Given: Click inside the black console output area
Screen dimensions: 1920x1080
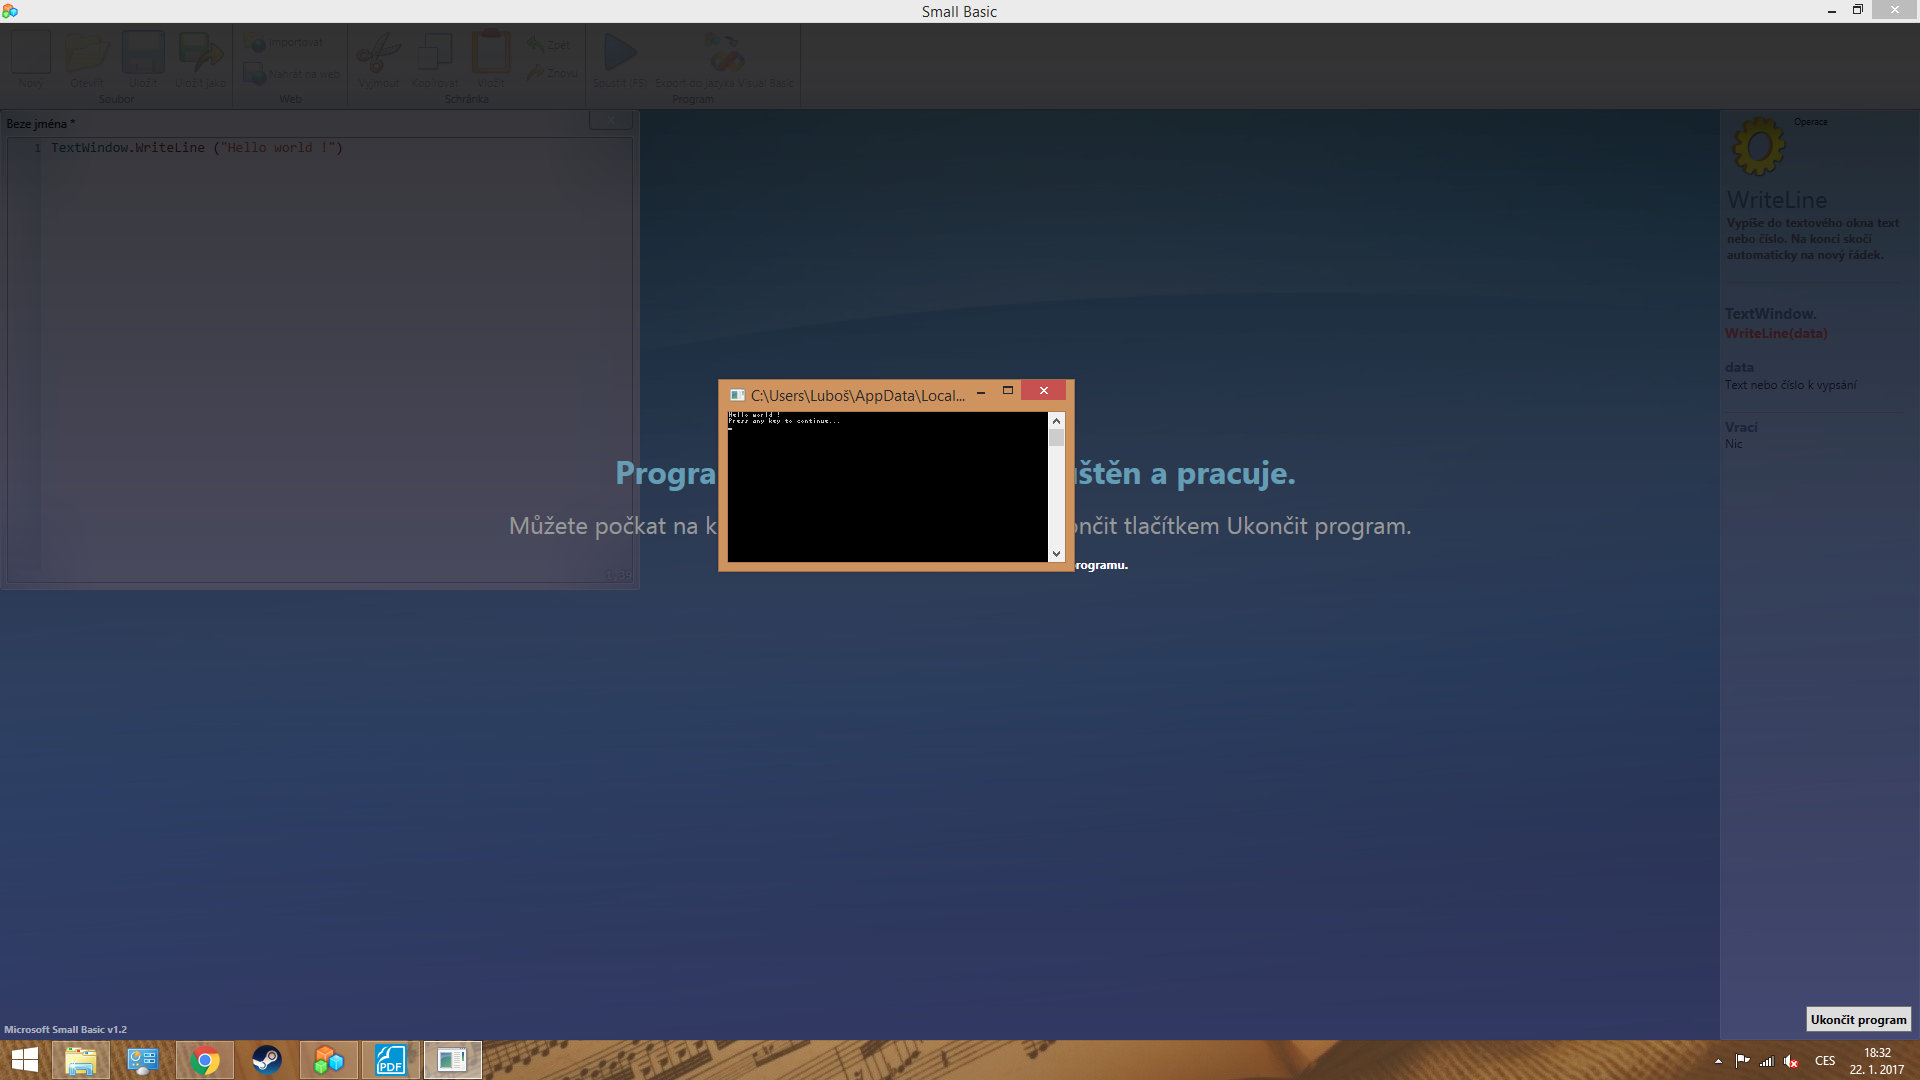Looking at the screenshot, I should click(x=886, y=490).
